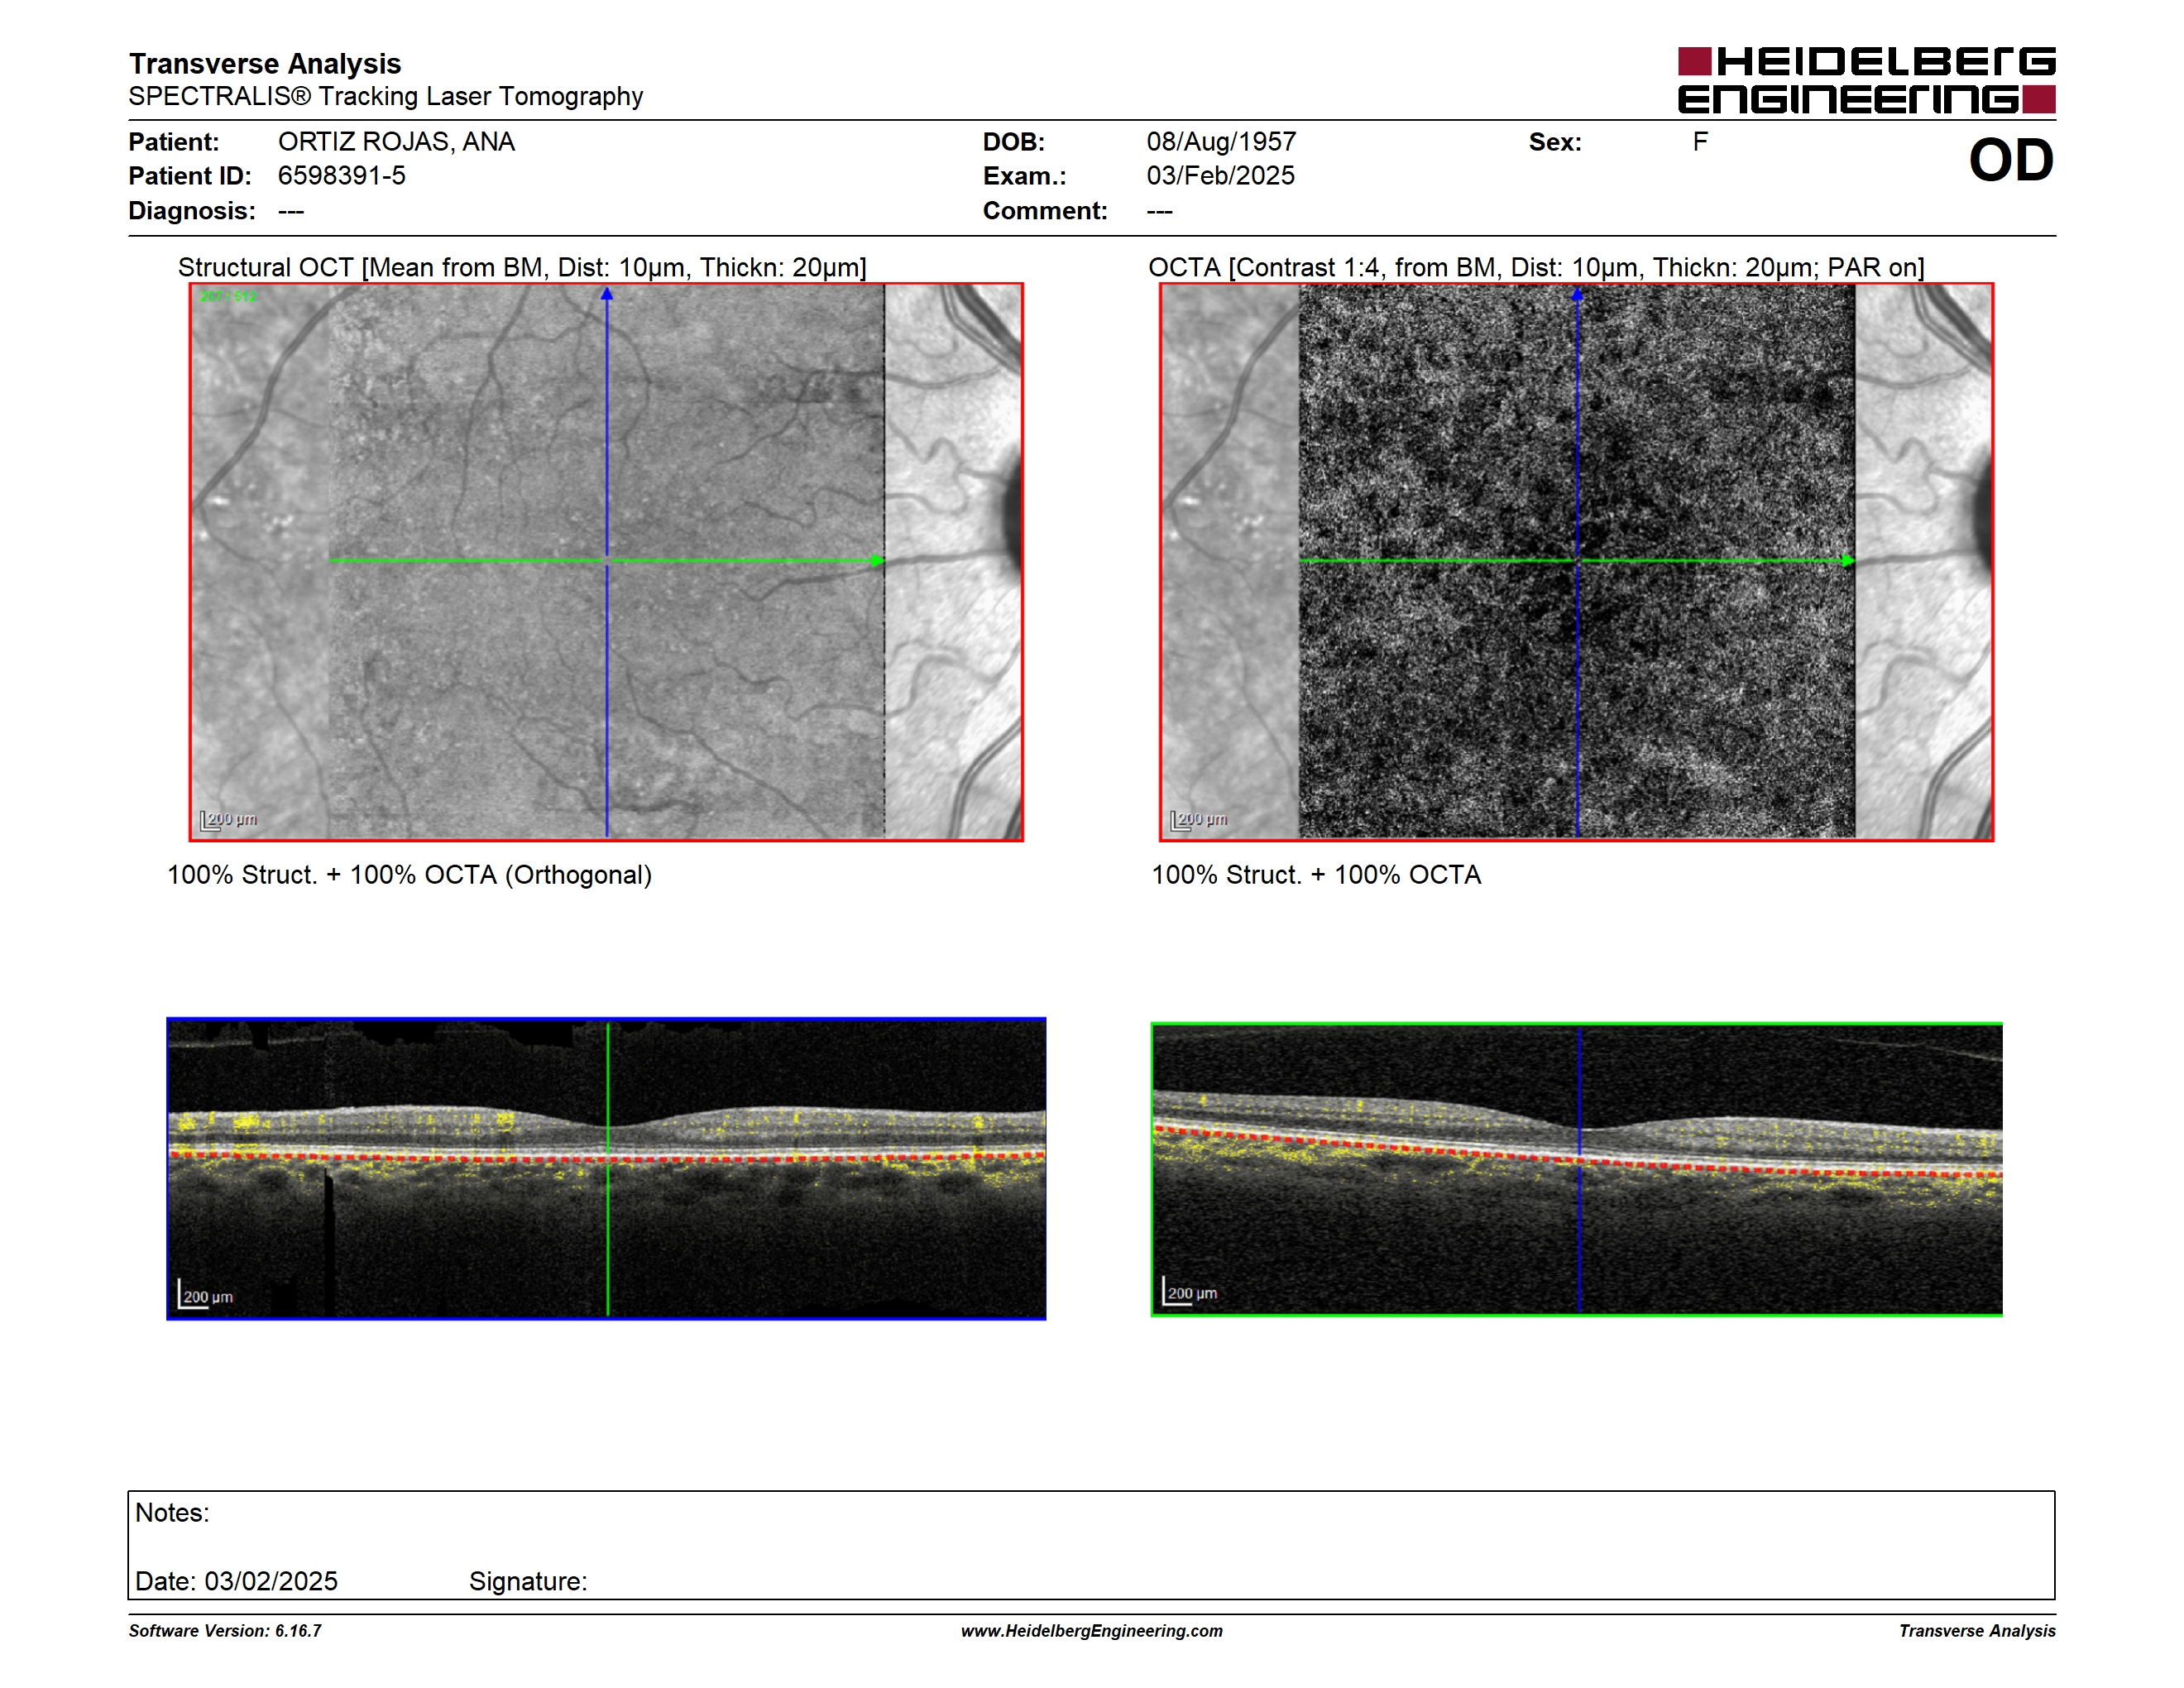Click the green arrowhead in the OCTA image

pyautogui.click(x=1848, y=561)
